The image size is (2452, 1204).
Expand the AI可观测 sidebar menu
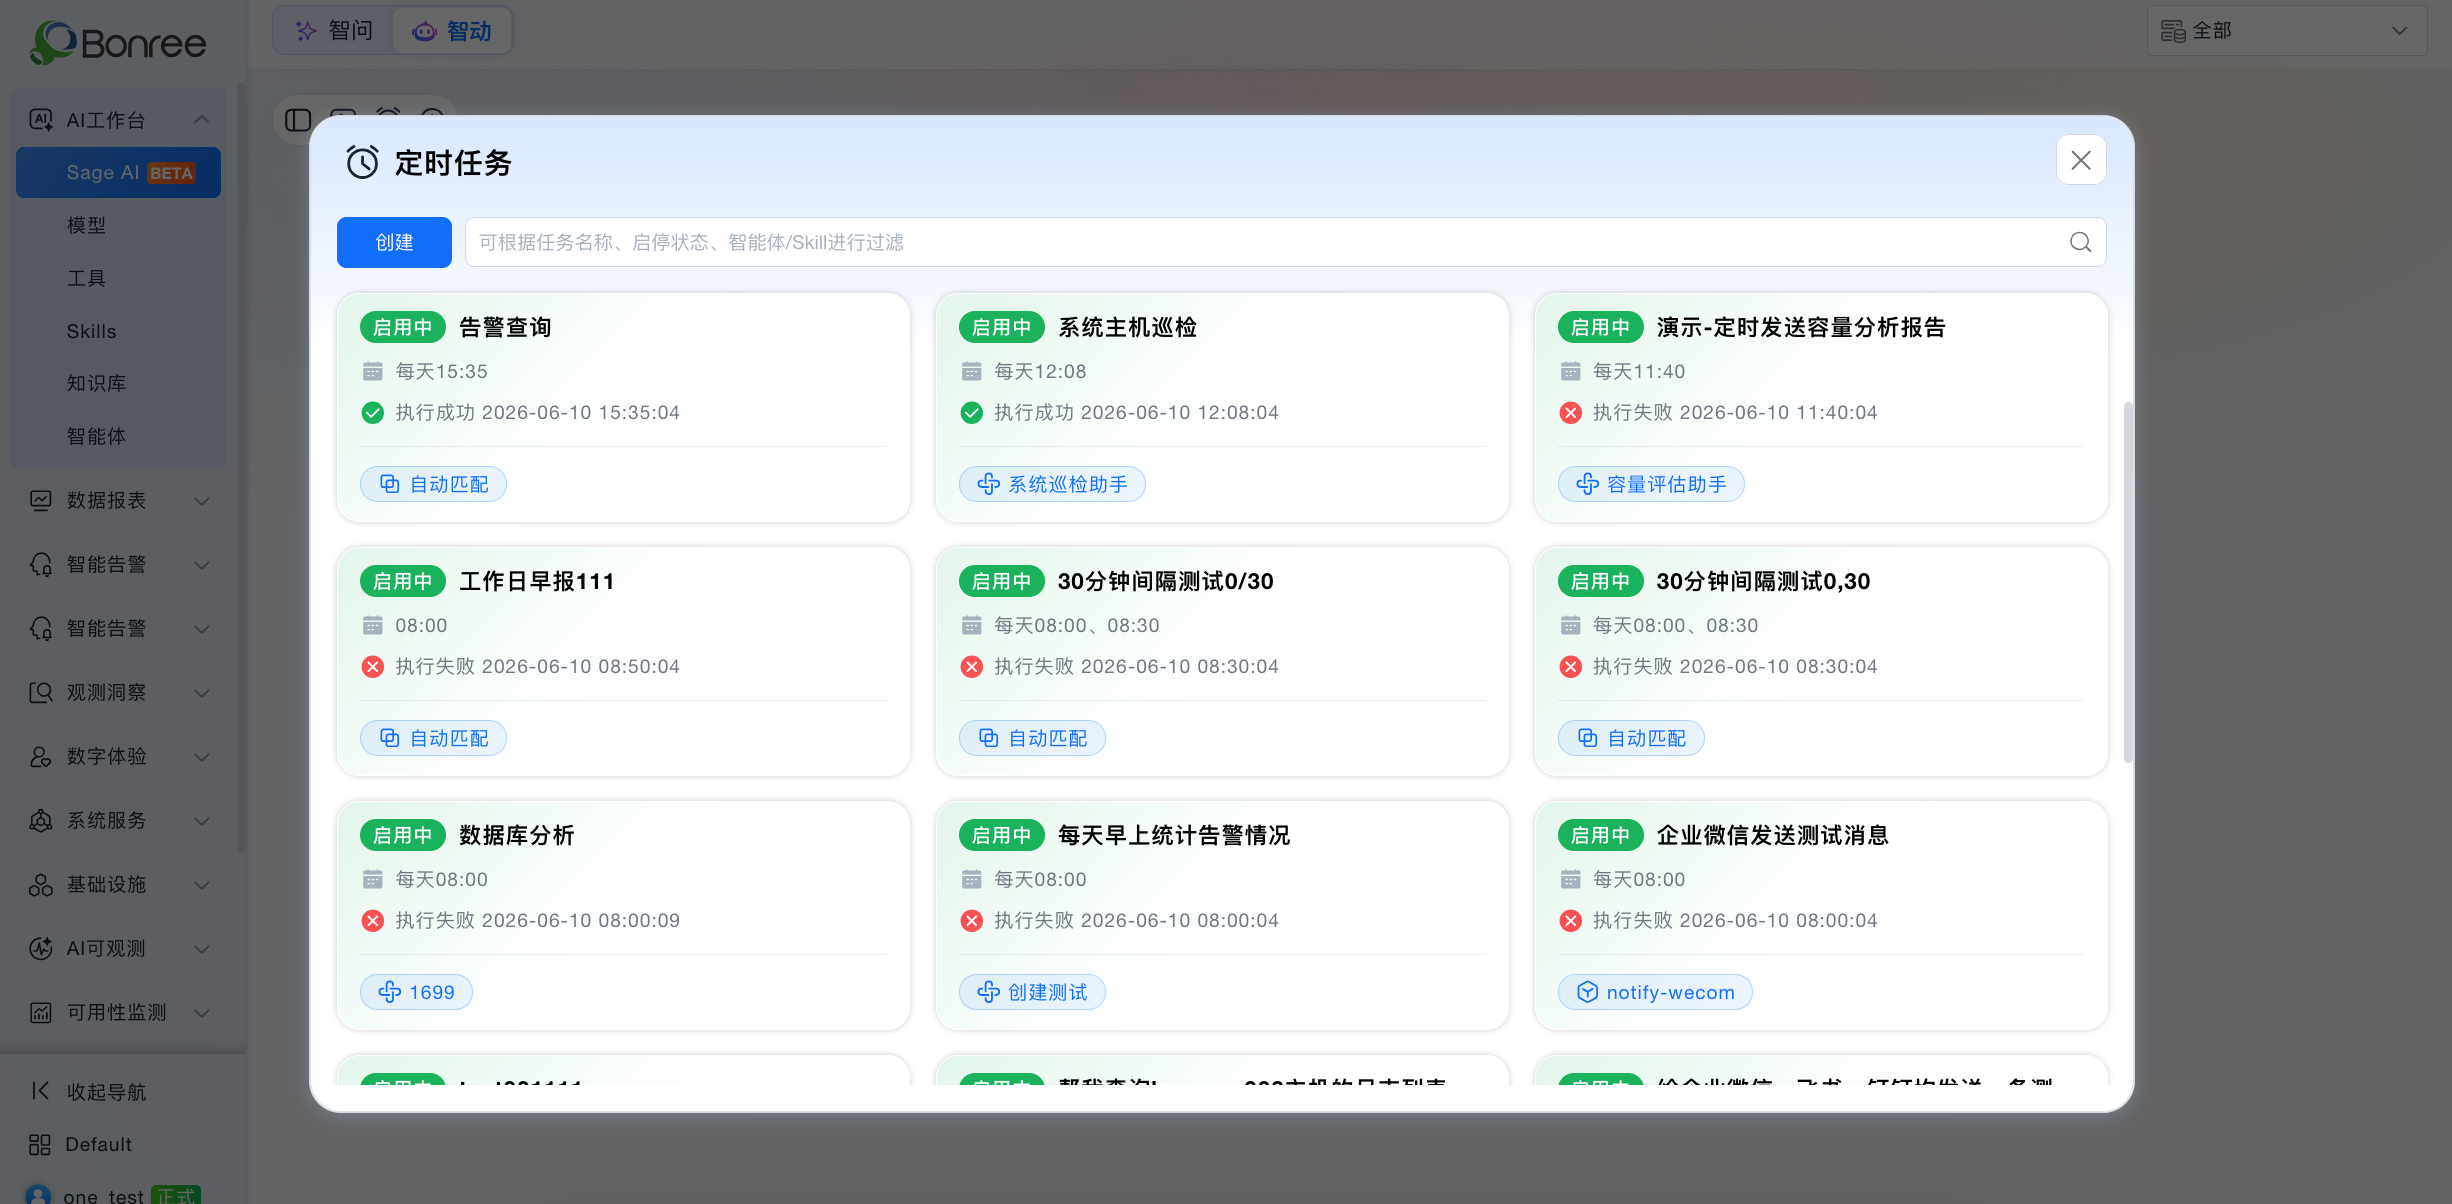point(120,948)
